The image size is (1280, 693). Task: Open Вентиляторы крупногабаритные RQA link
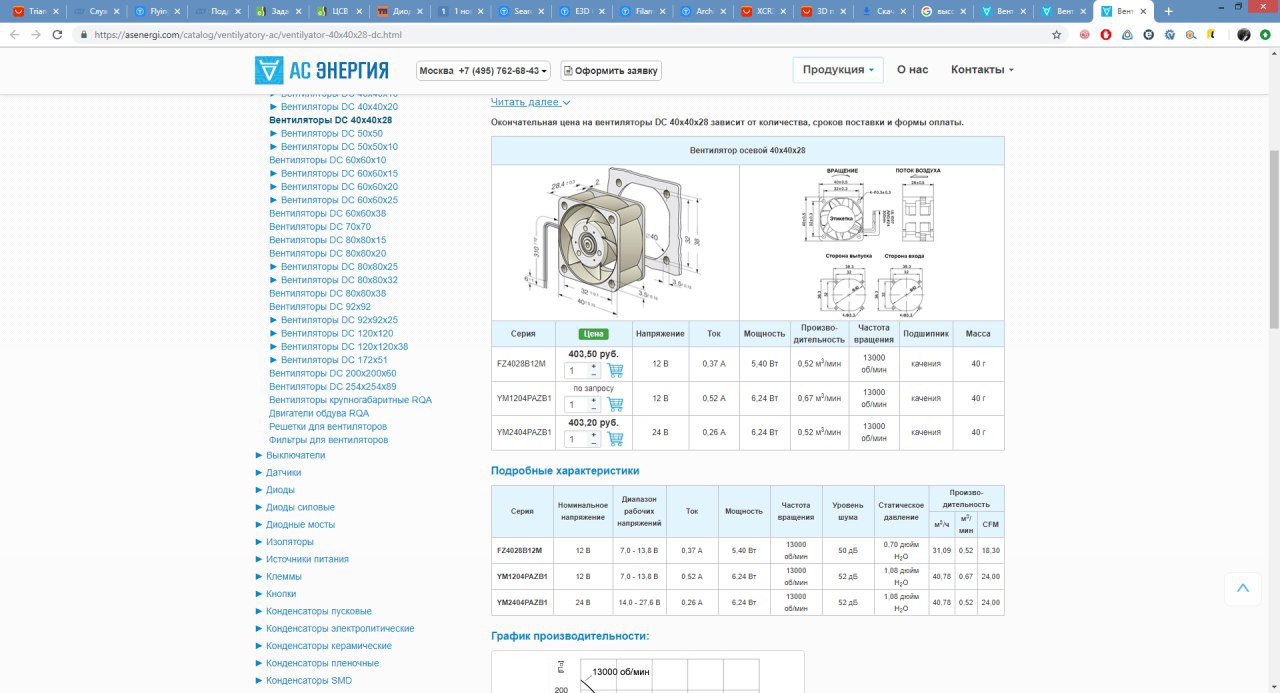[x=350, y=400]
